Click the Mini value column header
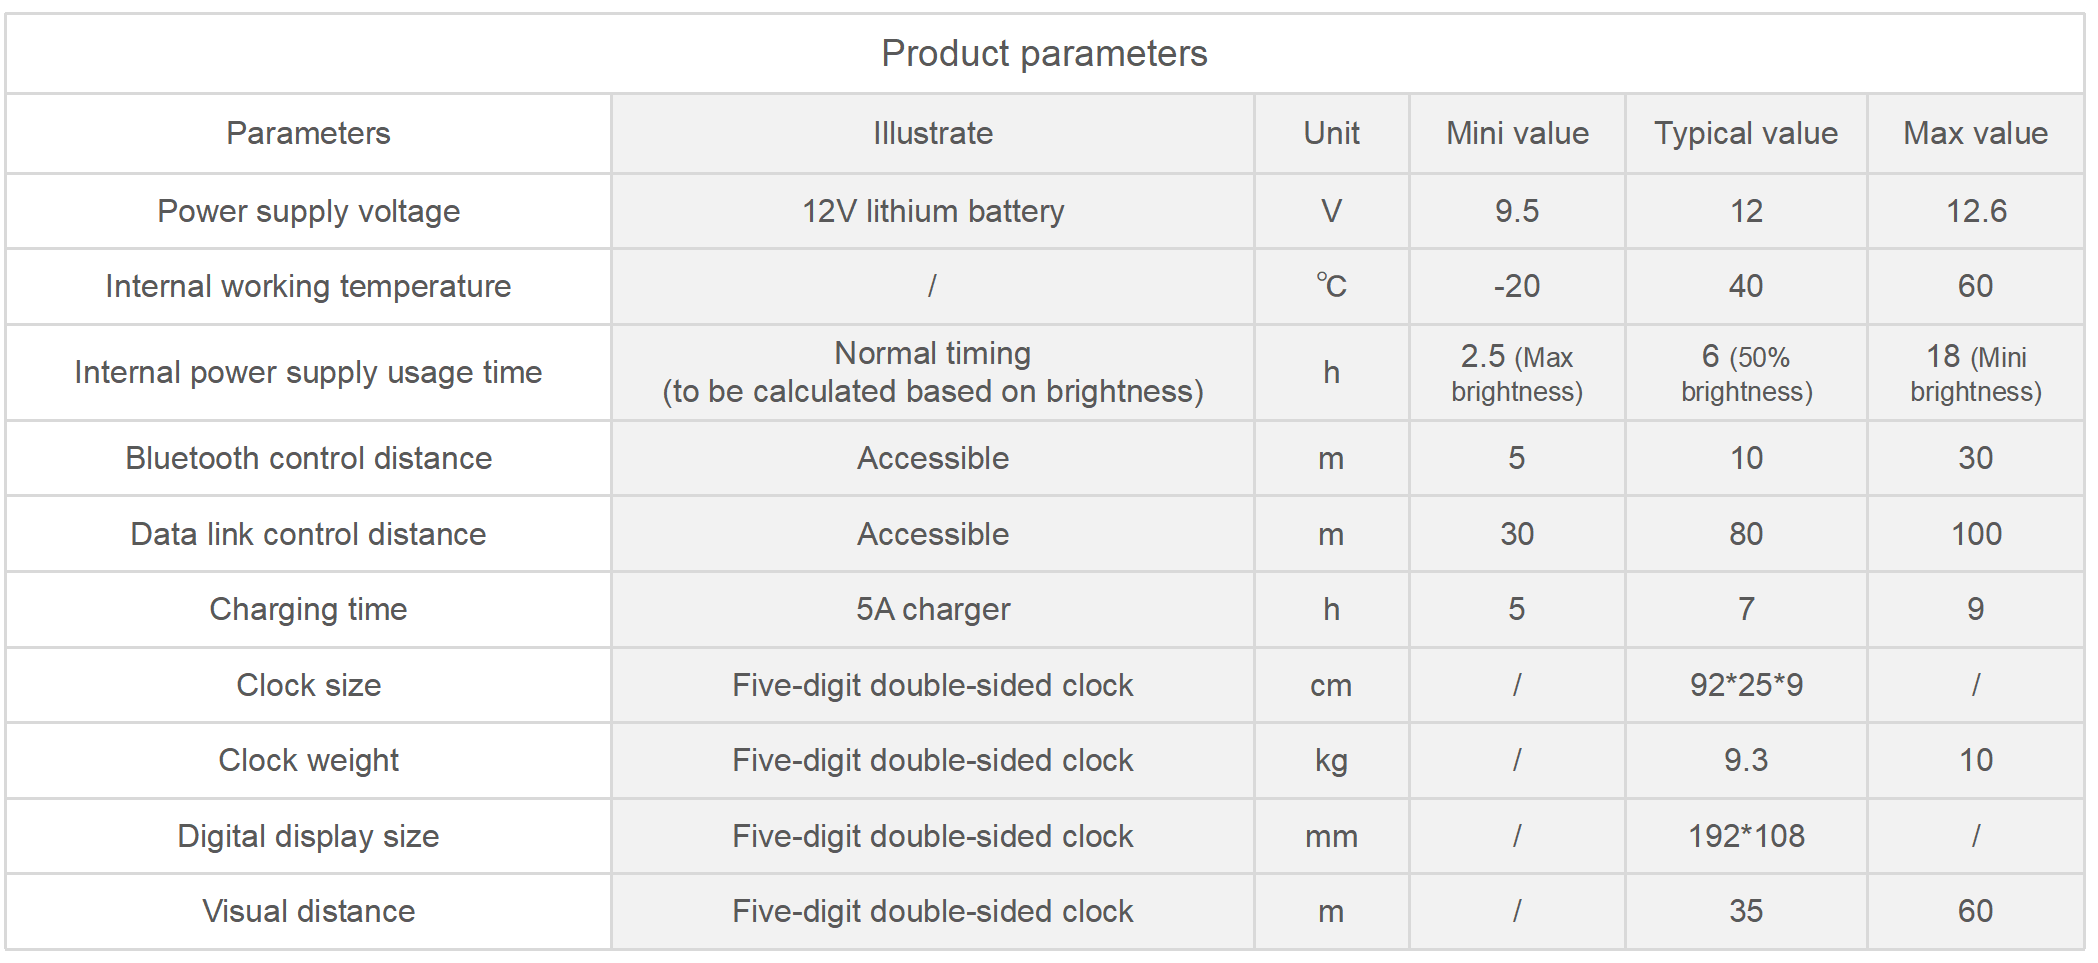The width and height of the screenshot is (2098, 963). click(1517, 133)
